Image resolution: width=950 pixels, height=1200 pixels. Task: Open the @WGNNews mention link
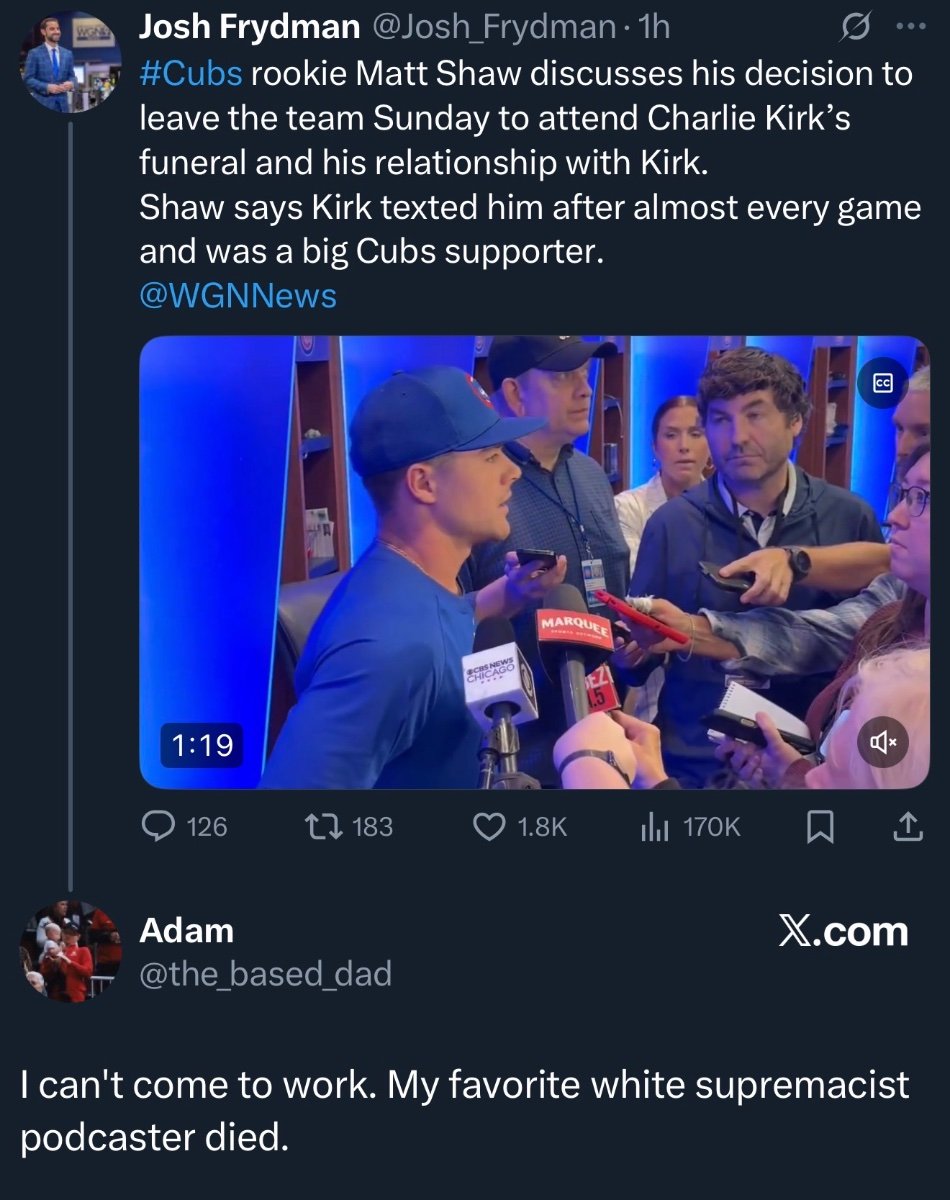238,296
